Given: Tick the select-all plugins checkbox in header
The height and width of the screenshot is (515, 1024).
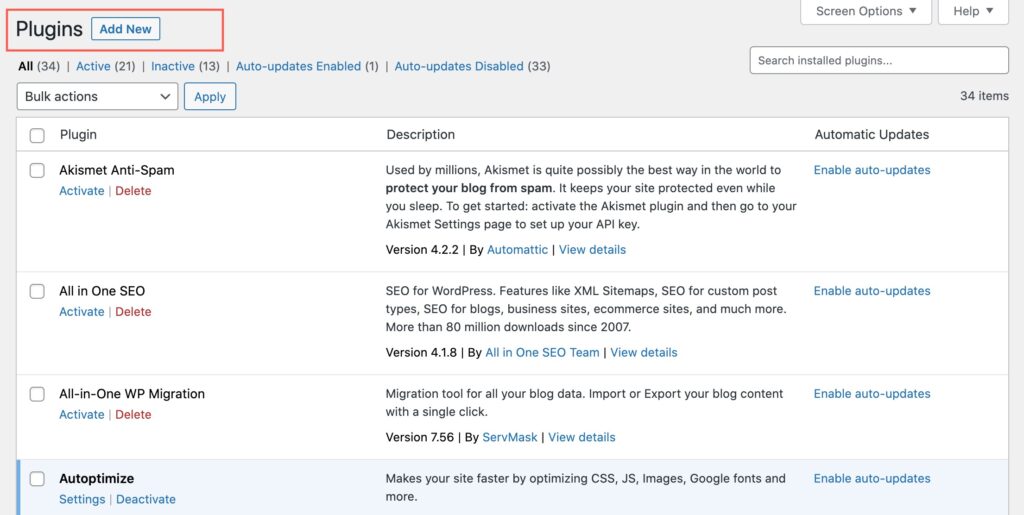Looking at the screenshot, I should pos(37,135).
